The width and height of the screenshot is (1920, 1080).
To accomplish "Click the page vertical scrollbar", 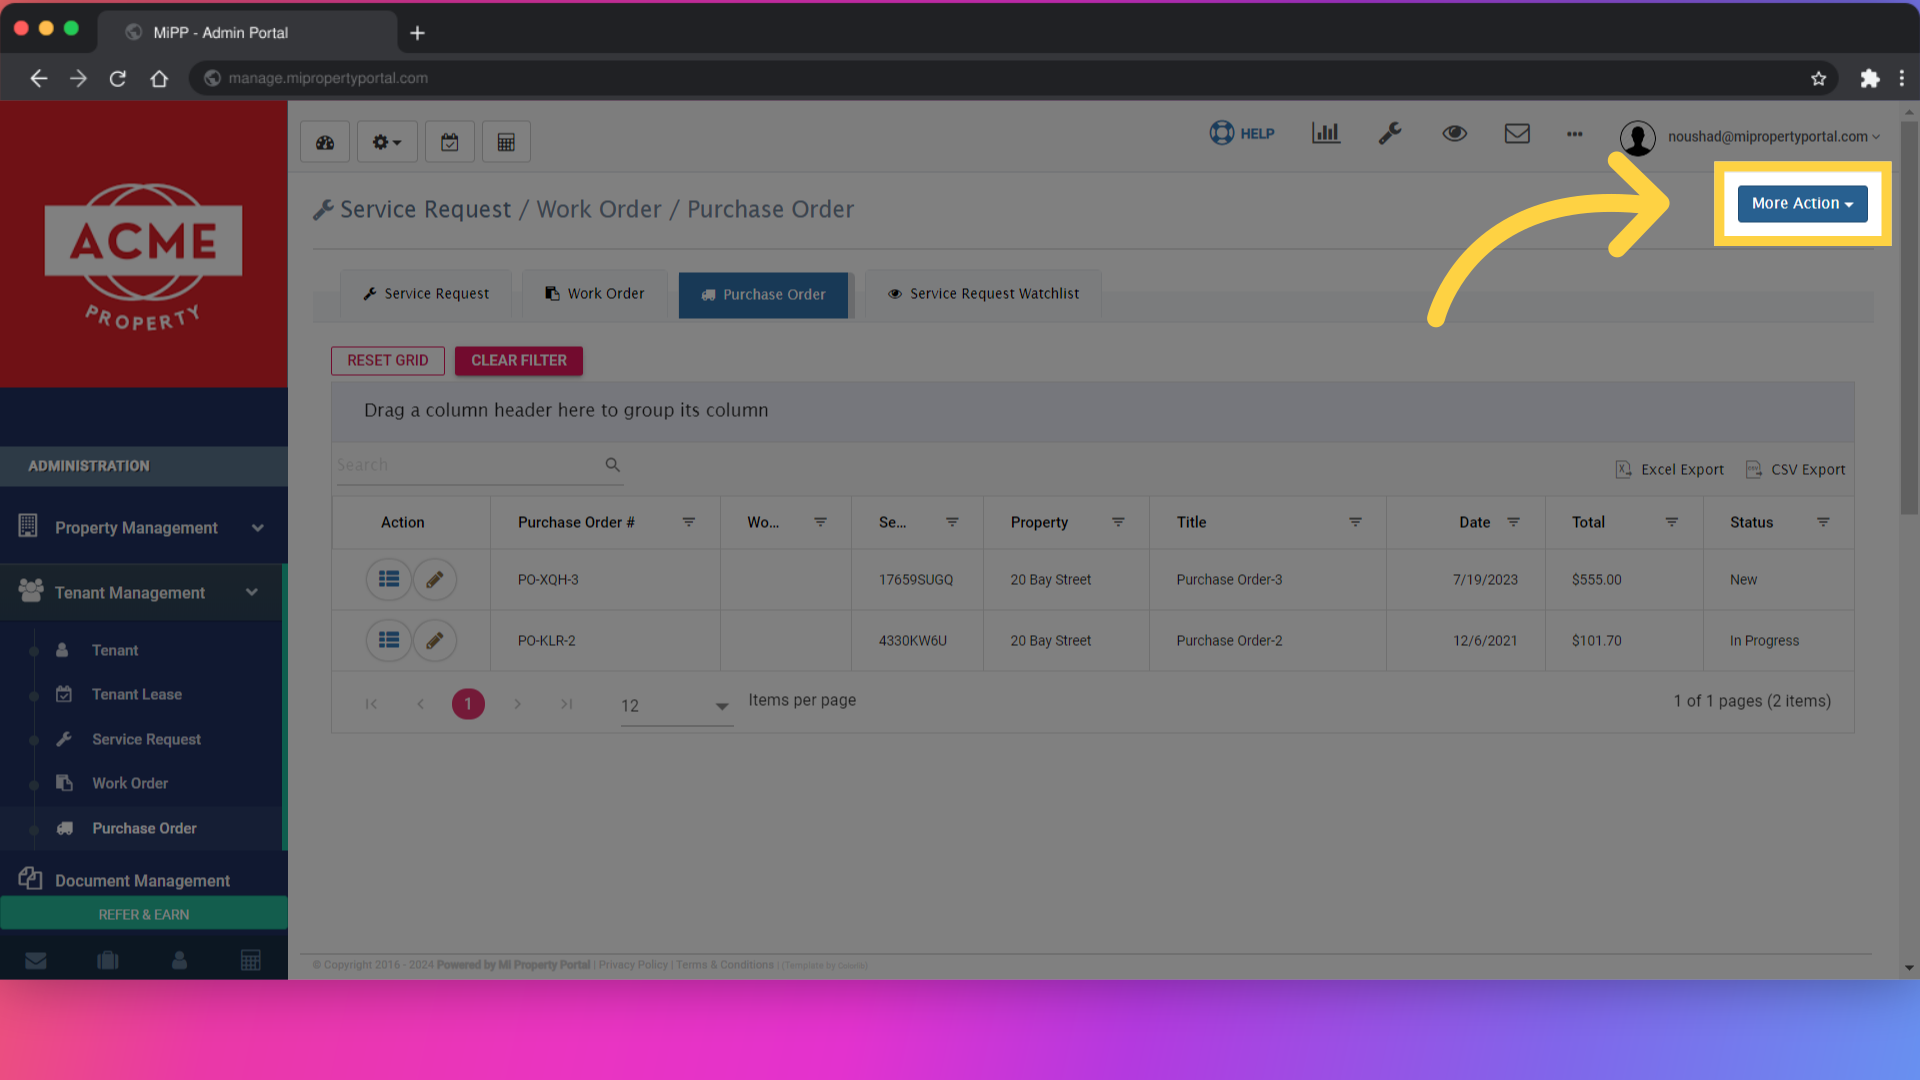I will pos(1909,320).
